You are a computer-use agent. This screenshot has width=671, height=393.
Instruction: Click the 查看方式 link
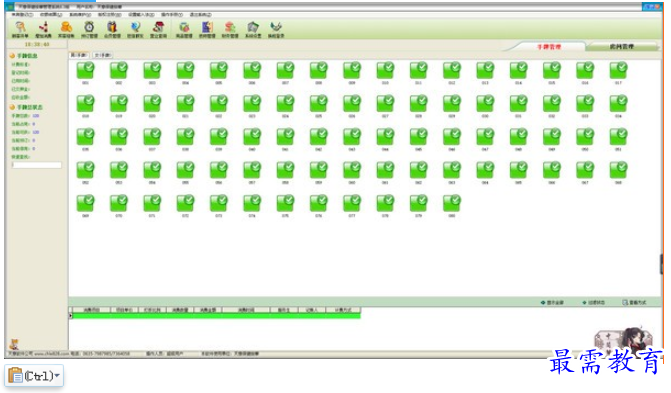pos(634,302)
